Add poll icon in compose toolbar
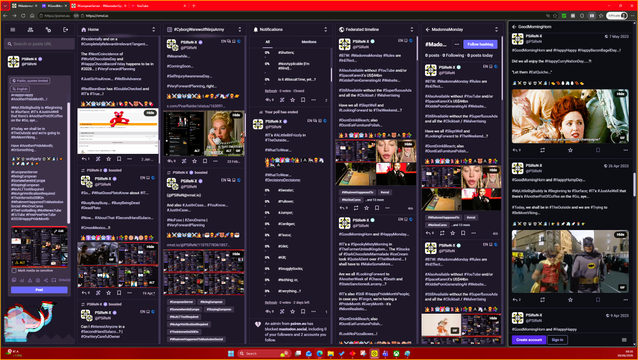Image resolution: width=638 pixels, height=360 pixels. pyautogui.click(x=22, y=280)
